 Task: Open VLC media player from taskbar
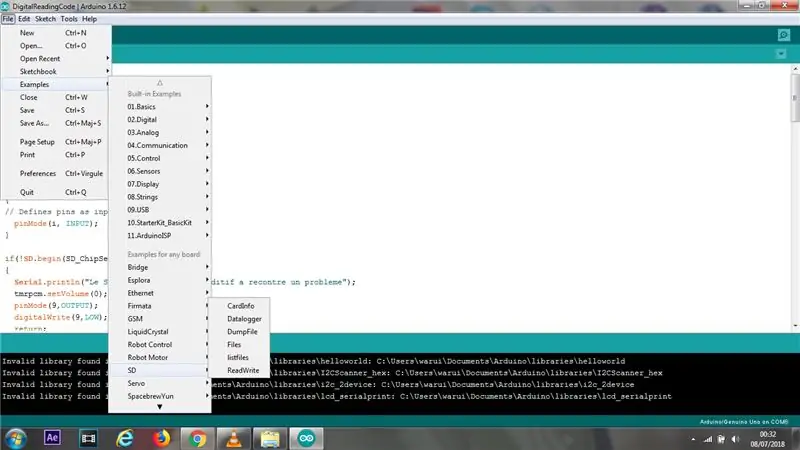pyautogui.click(x=234, y=438)
